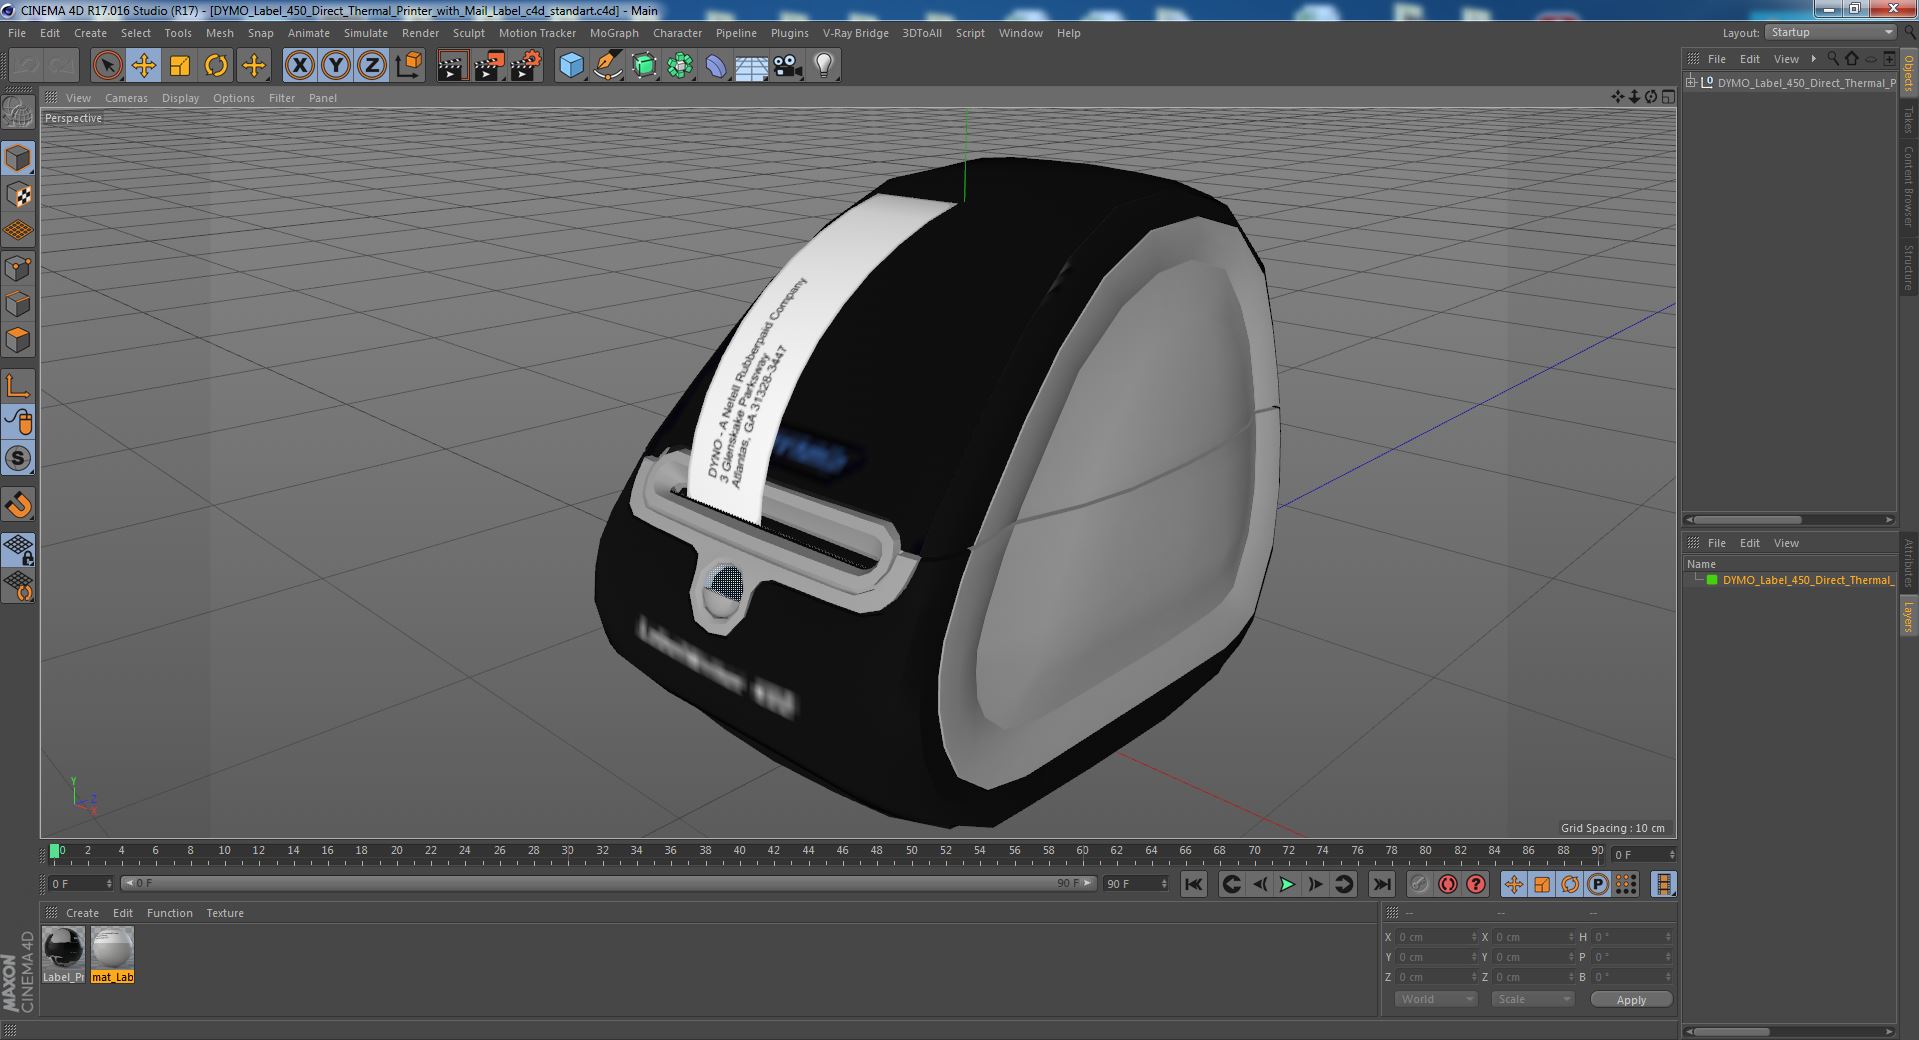Viewport: 1919px width, 1040px height.
Task: Select the Label_Pr material swatch
Action: pos(63,955)
